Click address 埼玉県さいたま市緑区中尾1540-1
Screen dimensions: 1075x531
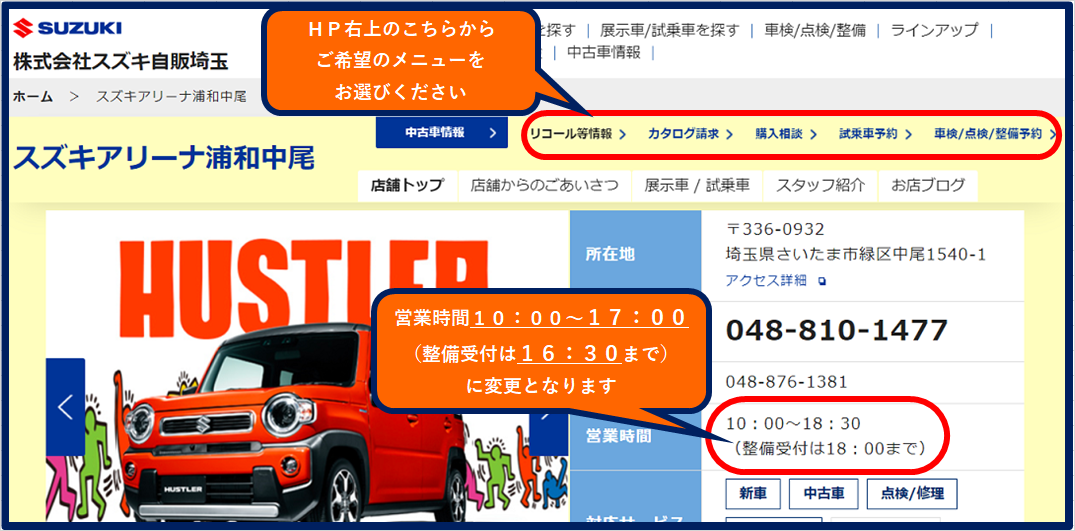[856, 255]
